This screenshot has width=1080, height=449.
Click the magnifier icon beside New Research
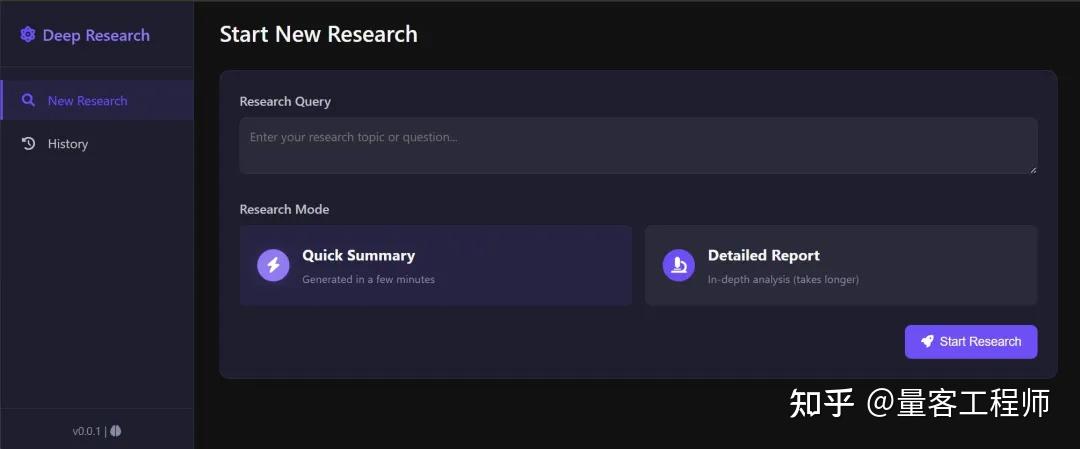click(x=28, y=101)
